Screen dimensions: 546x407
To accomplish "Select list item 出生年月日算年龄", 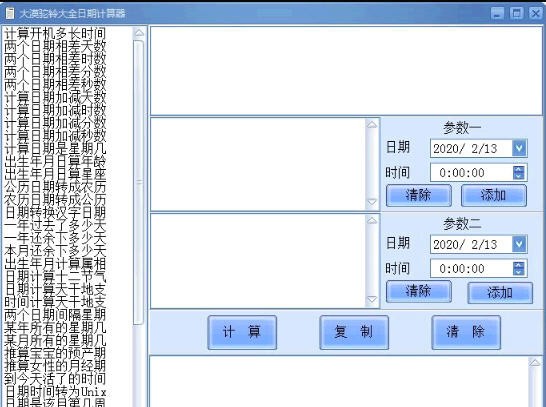I will click(55, 162).
